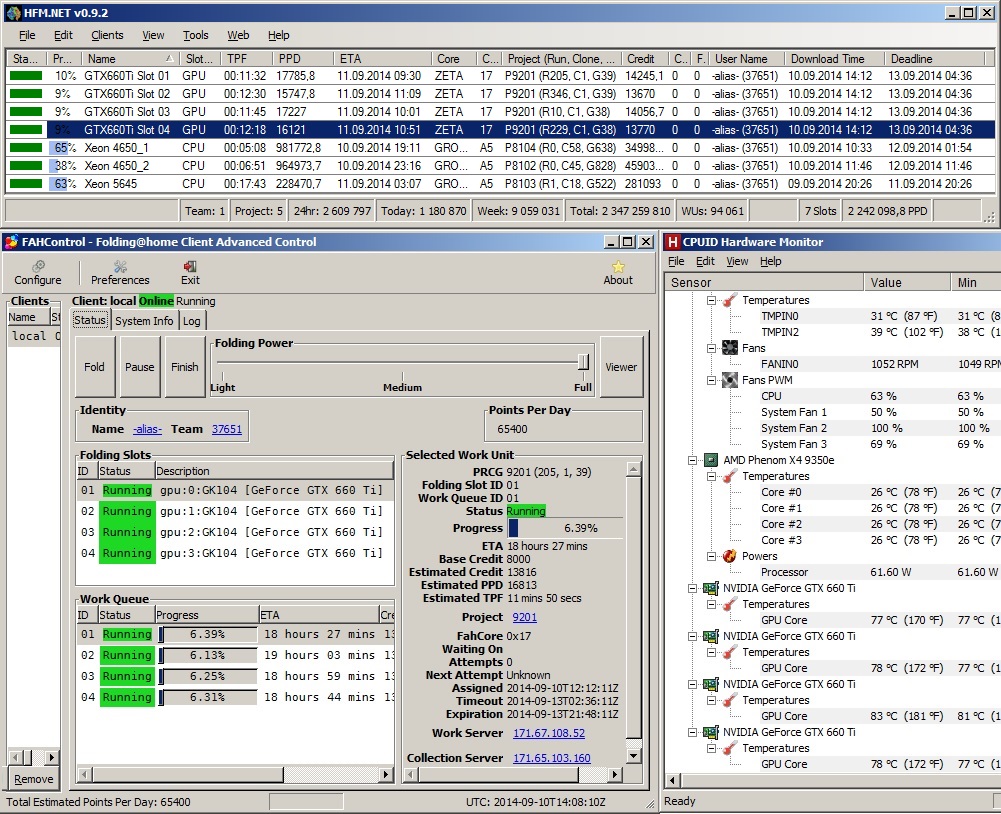Click right arrow of Folding panel horizontal scrollbar
The width and height of the screenshot is (1001, 814).
click(385, 774)
